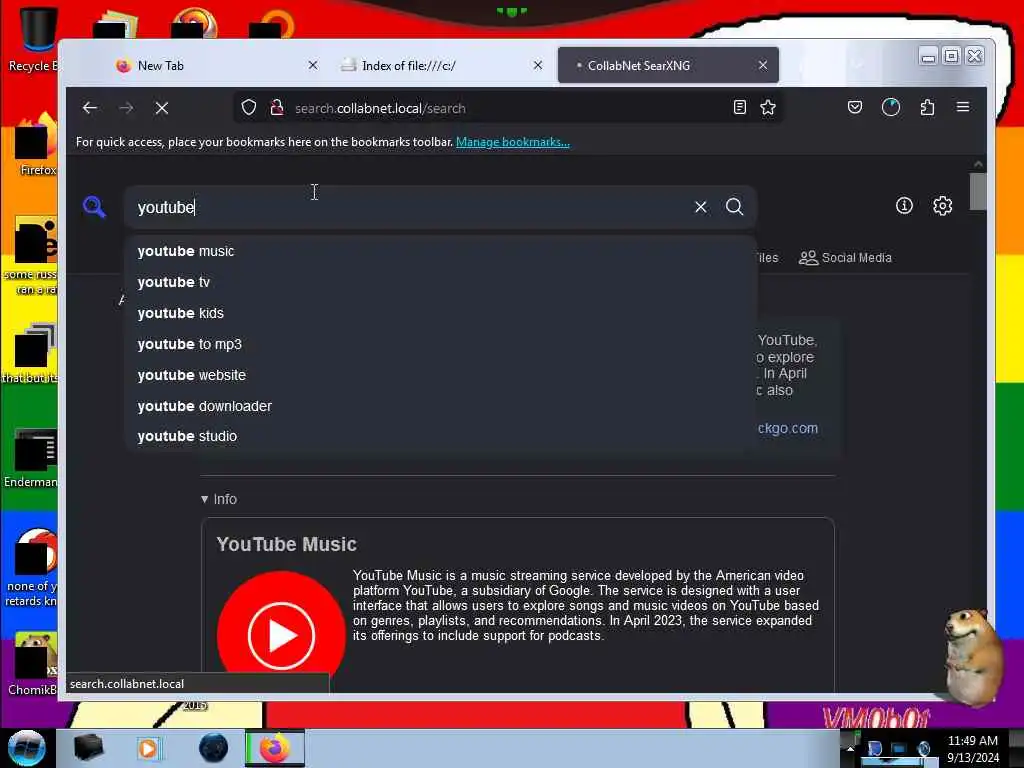Click the insecure connection lock icon
Image resolution: width=1024 pixels, height=768 pixels.
pos(277,108)
